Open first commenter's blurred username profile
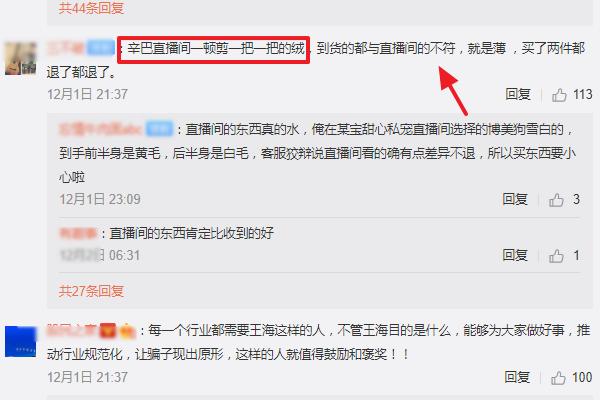This screenshot has width=600, height=400. tap(66, 48)
